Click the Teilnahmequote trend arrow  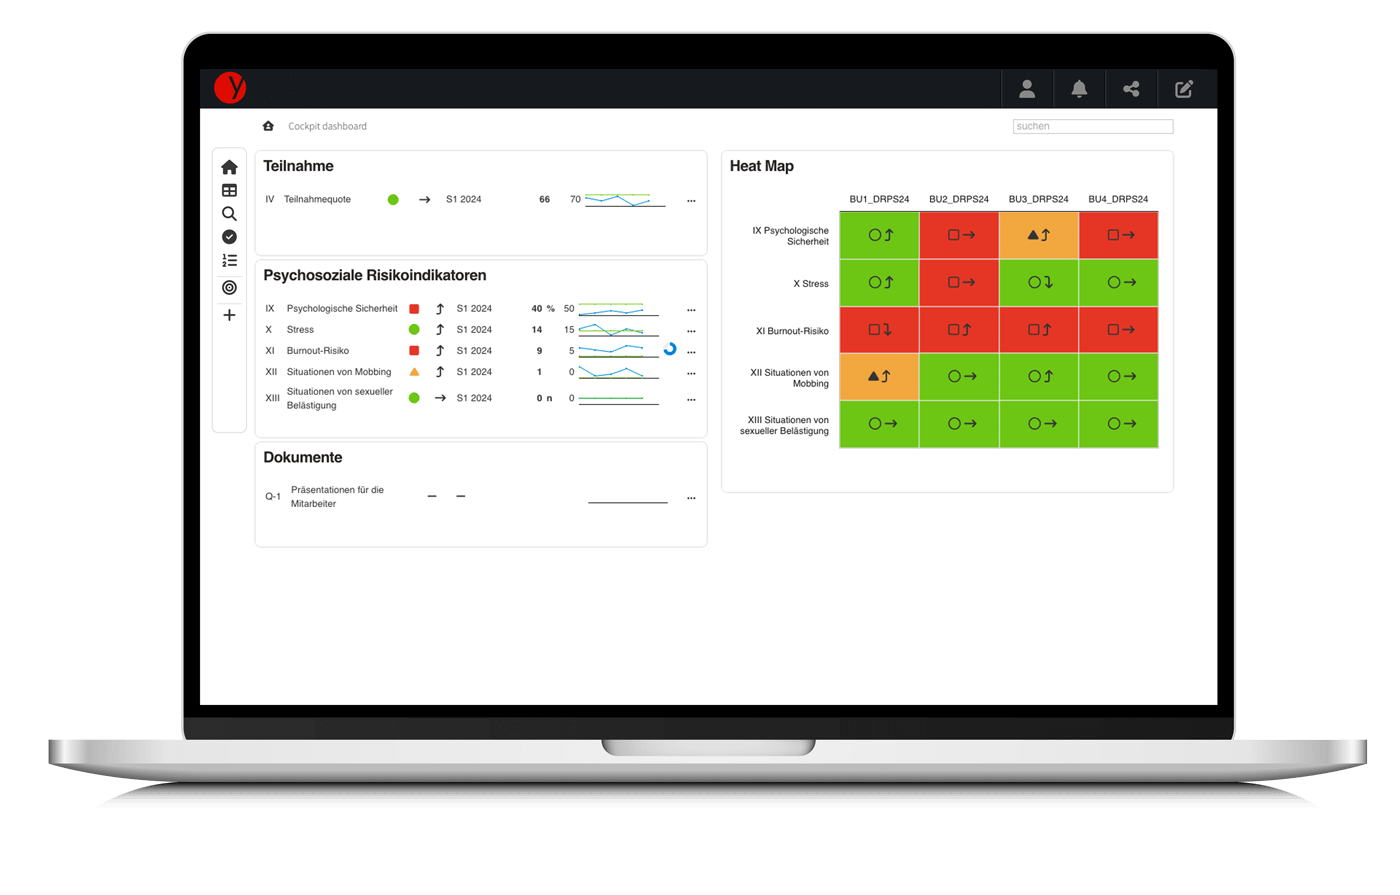tap(425, 200)
